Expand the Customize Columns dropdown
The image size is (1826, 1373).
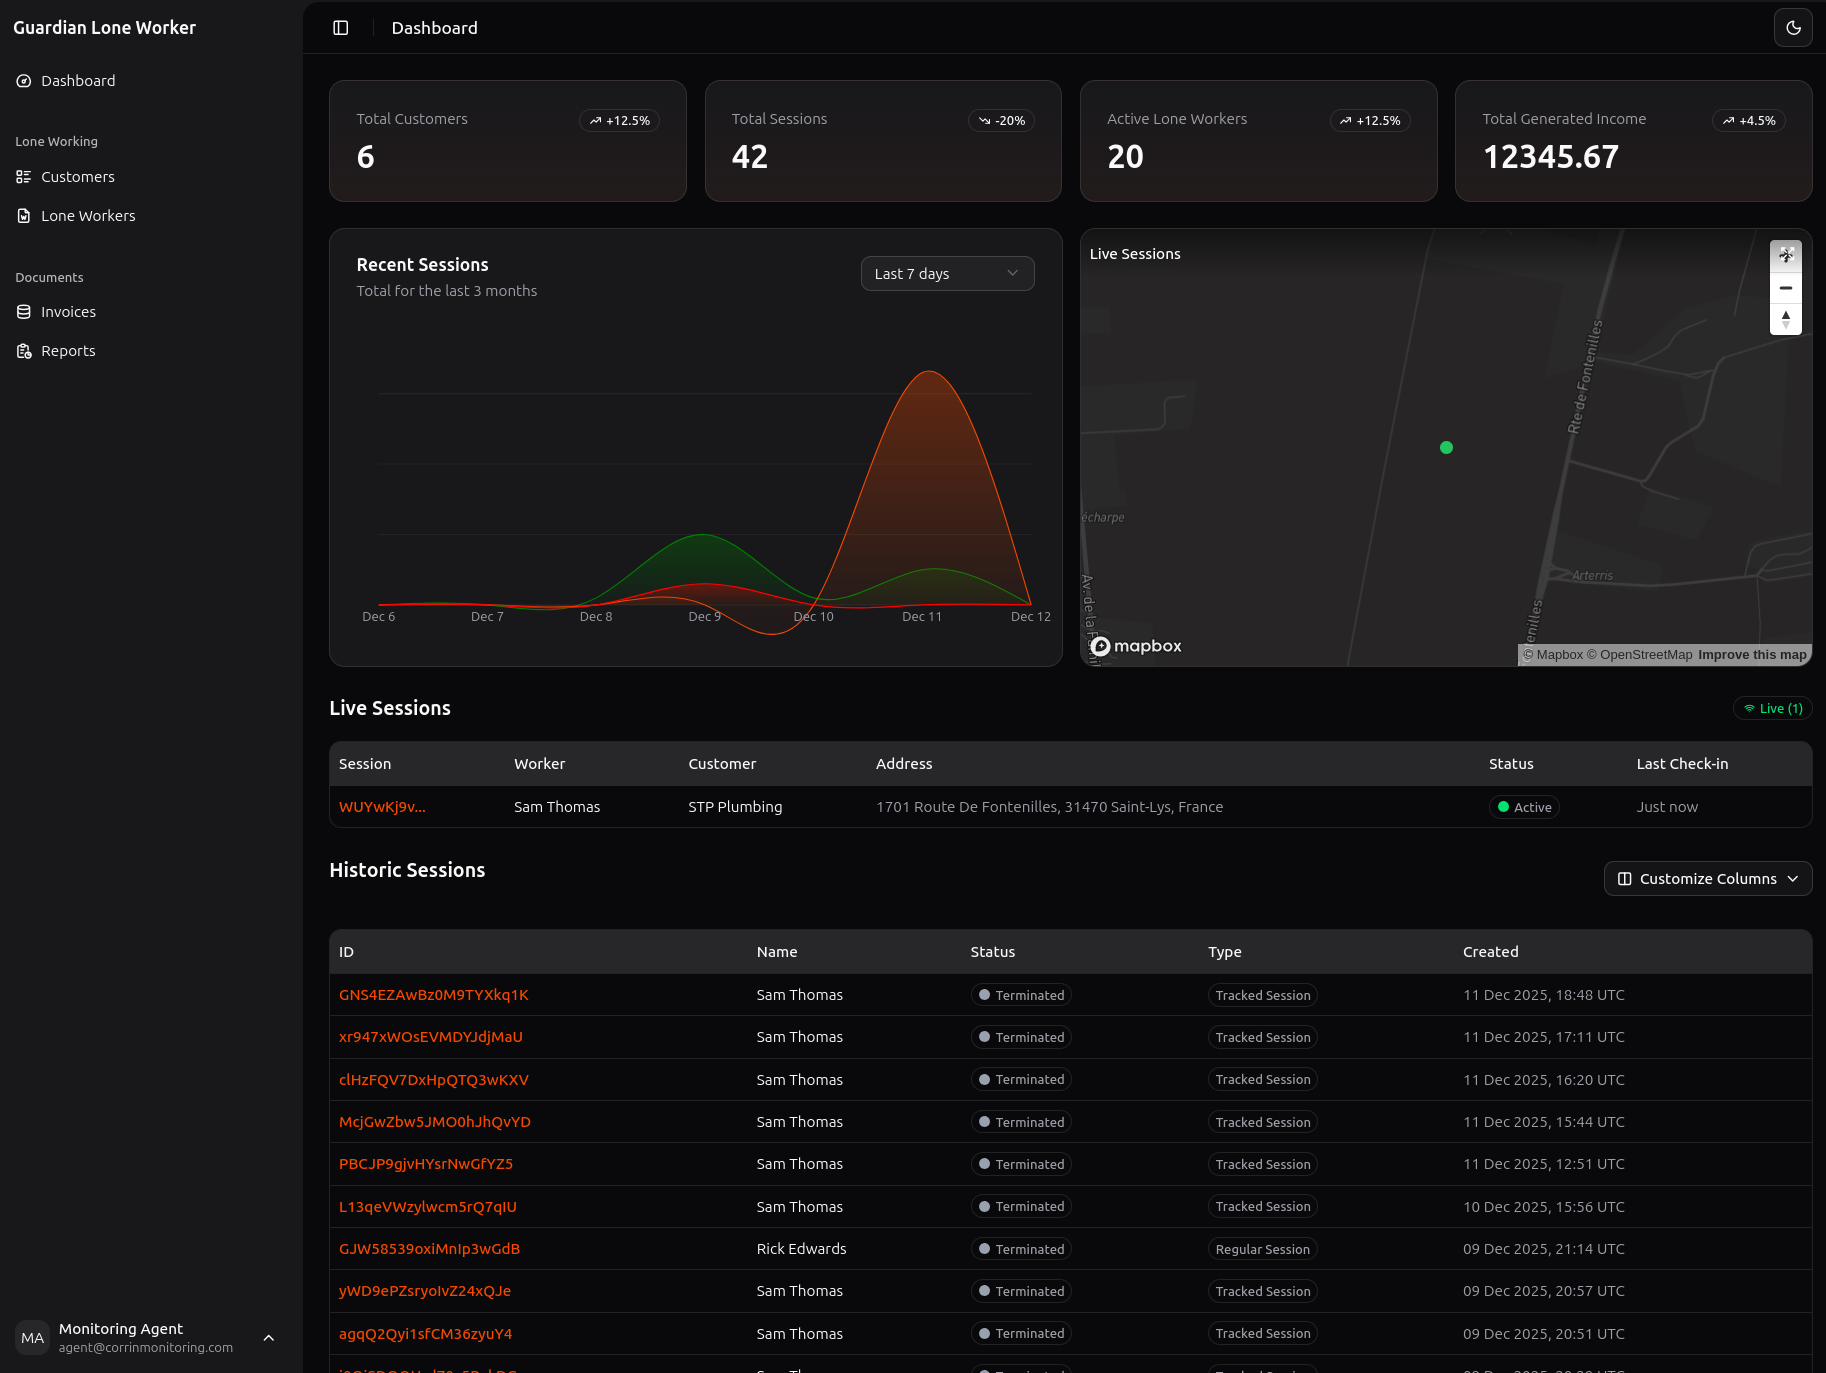[1707, 878]
